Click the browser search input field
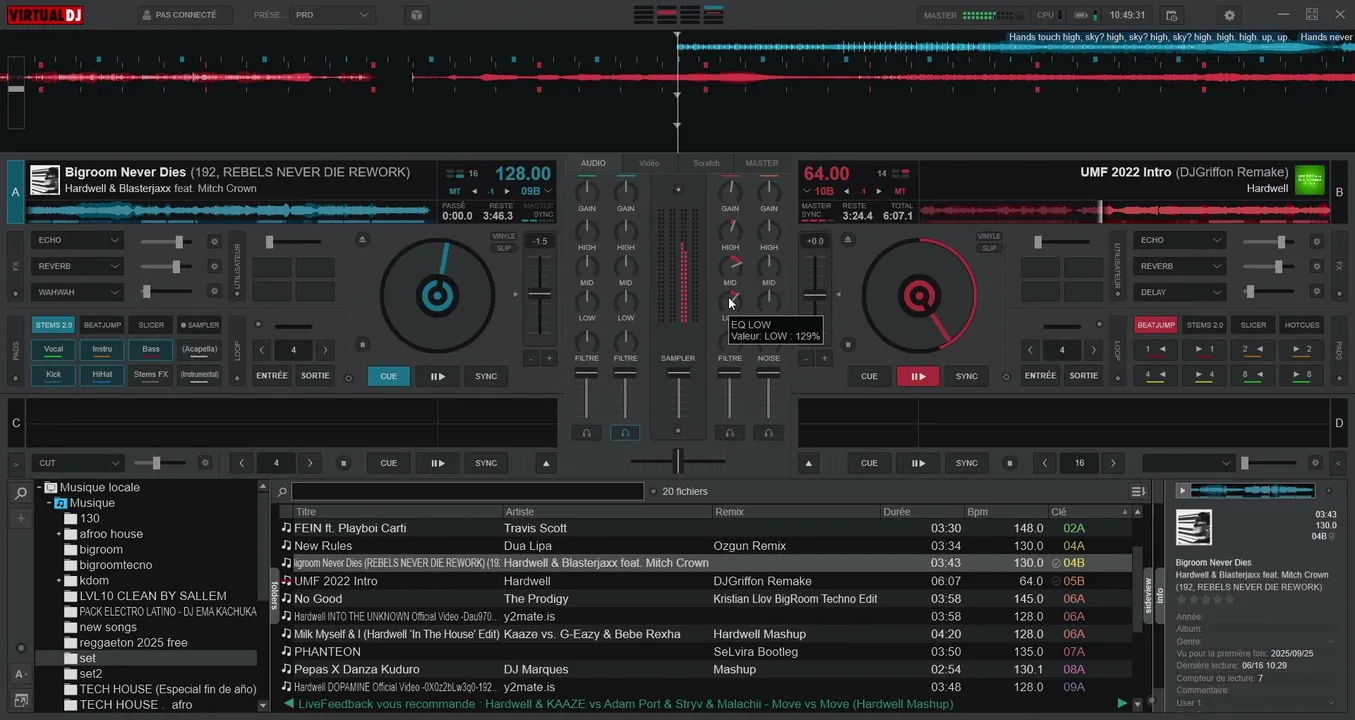The height and width of the screenshot is (720, 1355). (467, 491)
